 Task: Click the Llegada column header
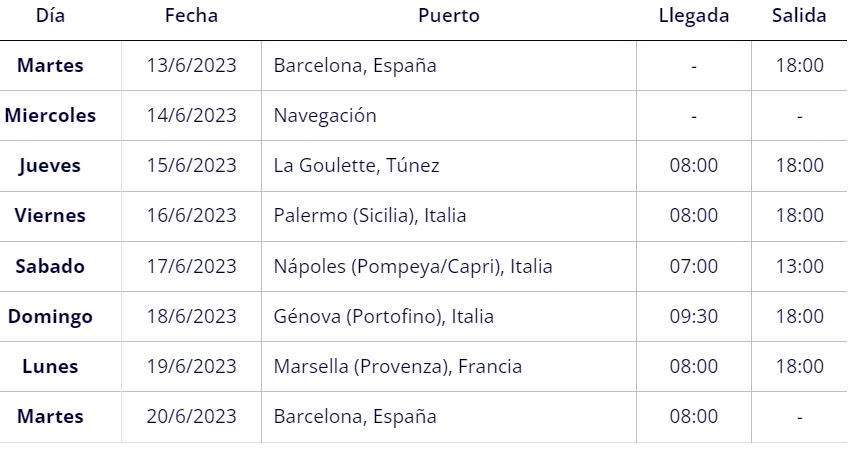[x=694, y=16]
